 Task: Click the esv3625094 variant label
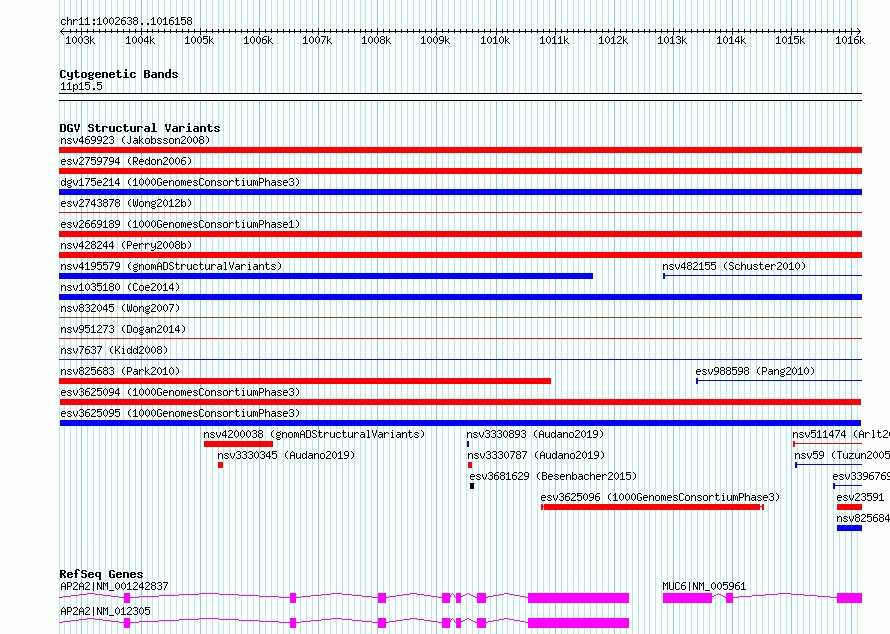click(x=180, y=392)
